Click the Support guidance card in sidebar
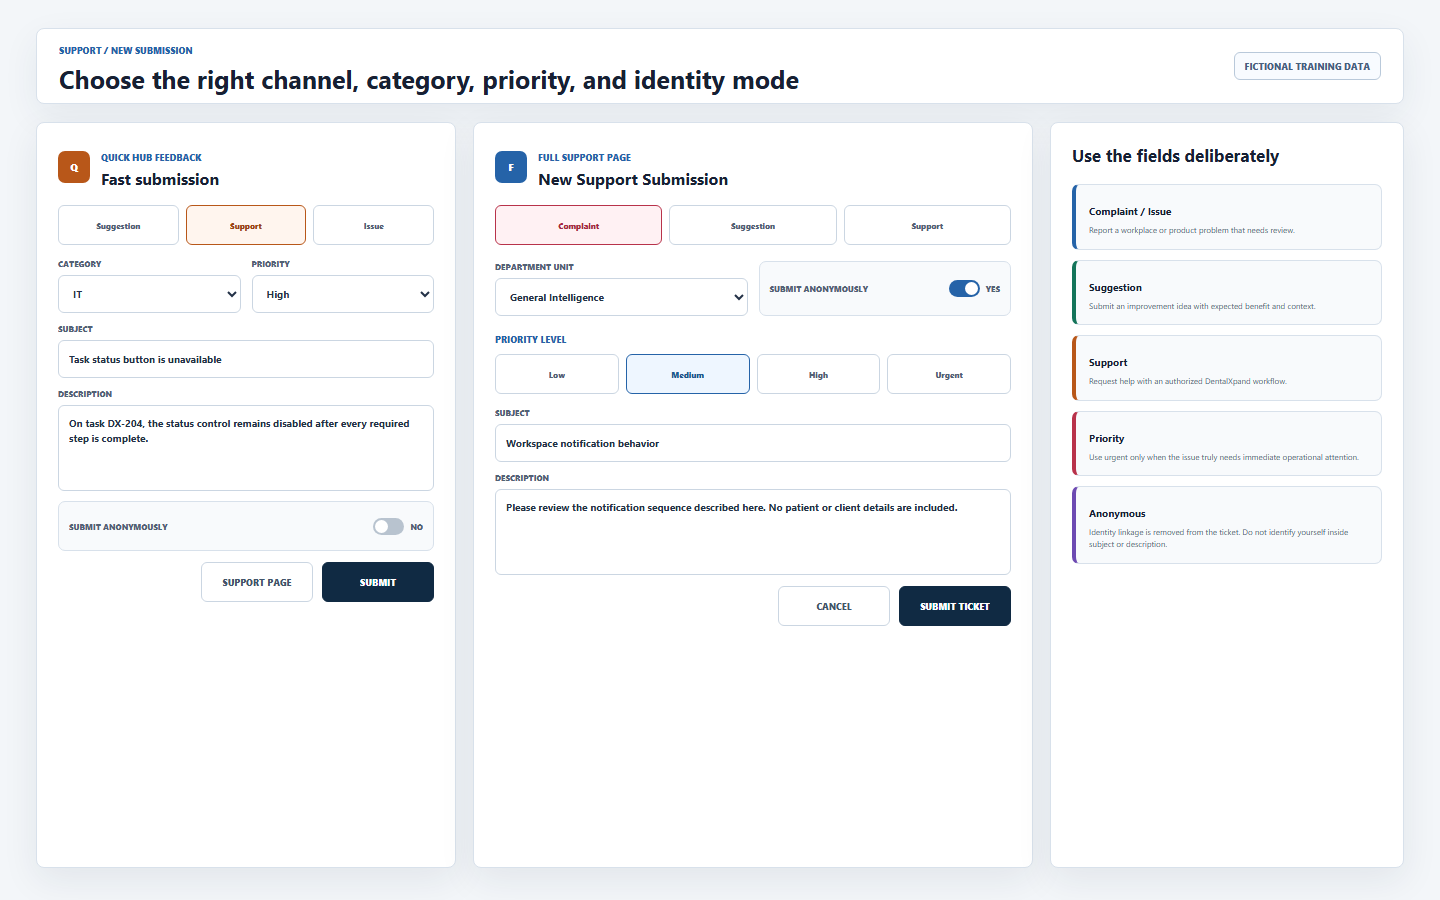 pos(1227,368)
